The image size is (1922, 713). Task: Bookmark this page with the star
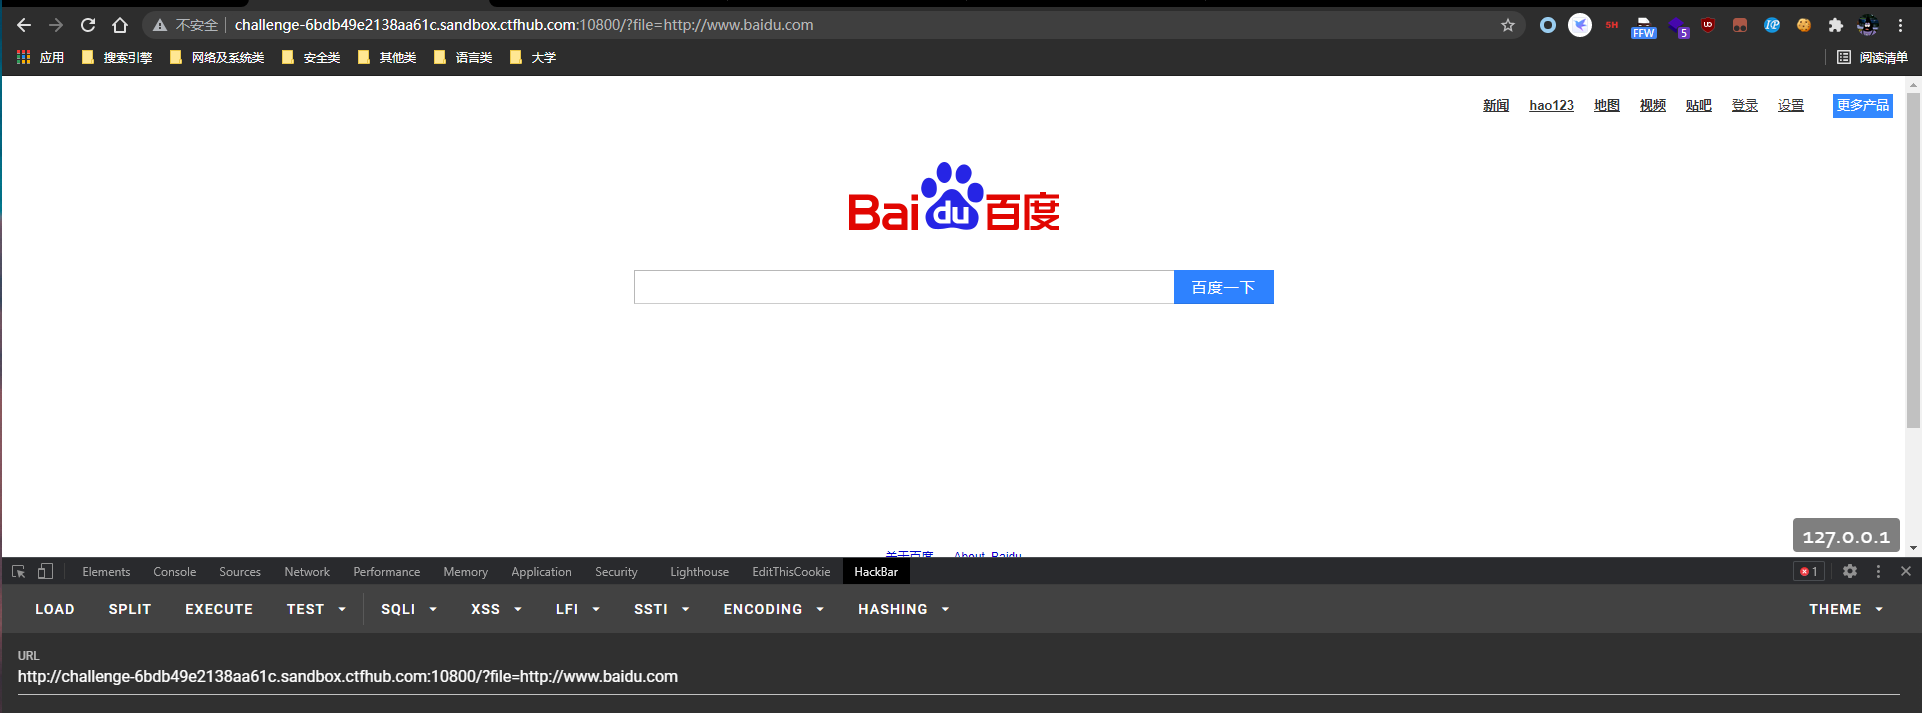click(1508, 25)
